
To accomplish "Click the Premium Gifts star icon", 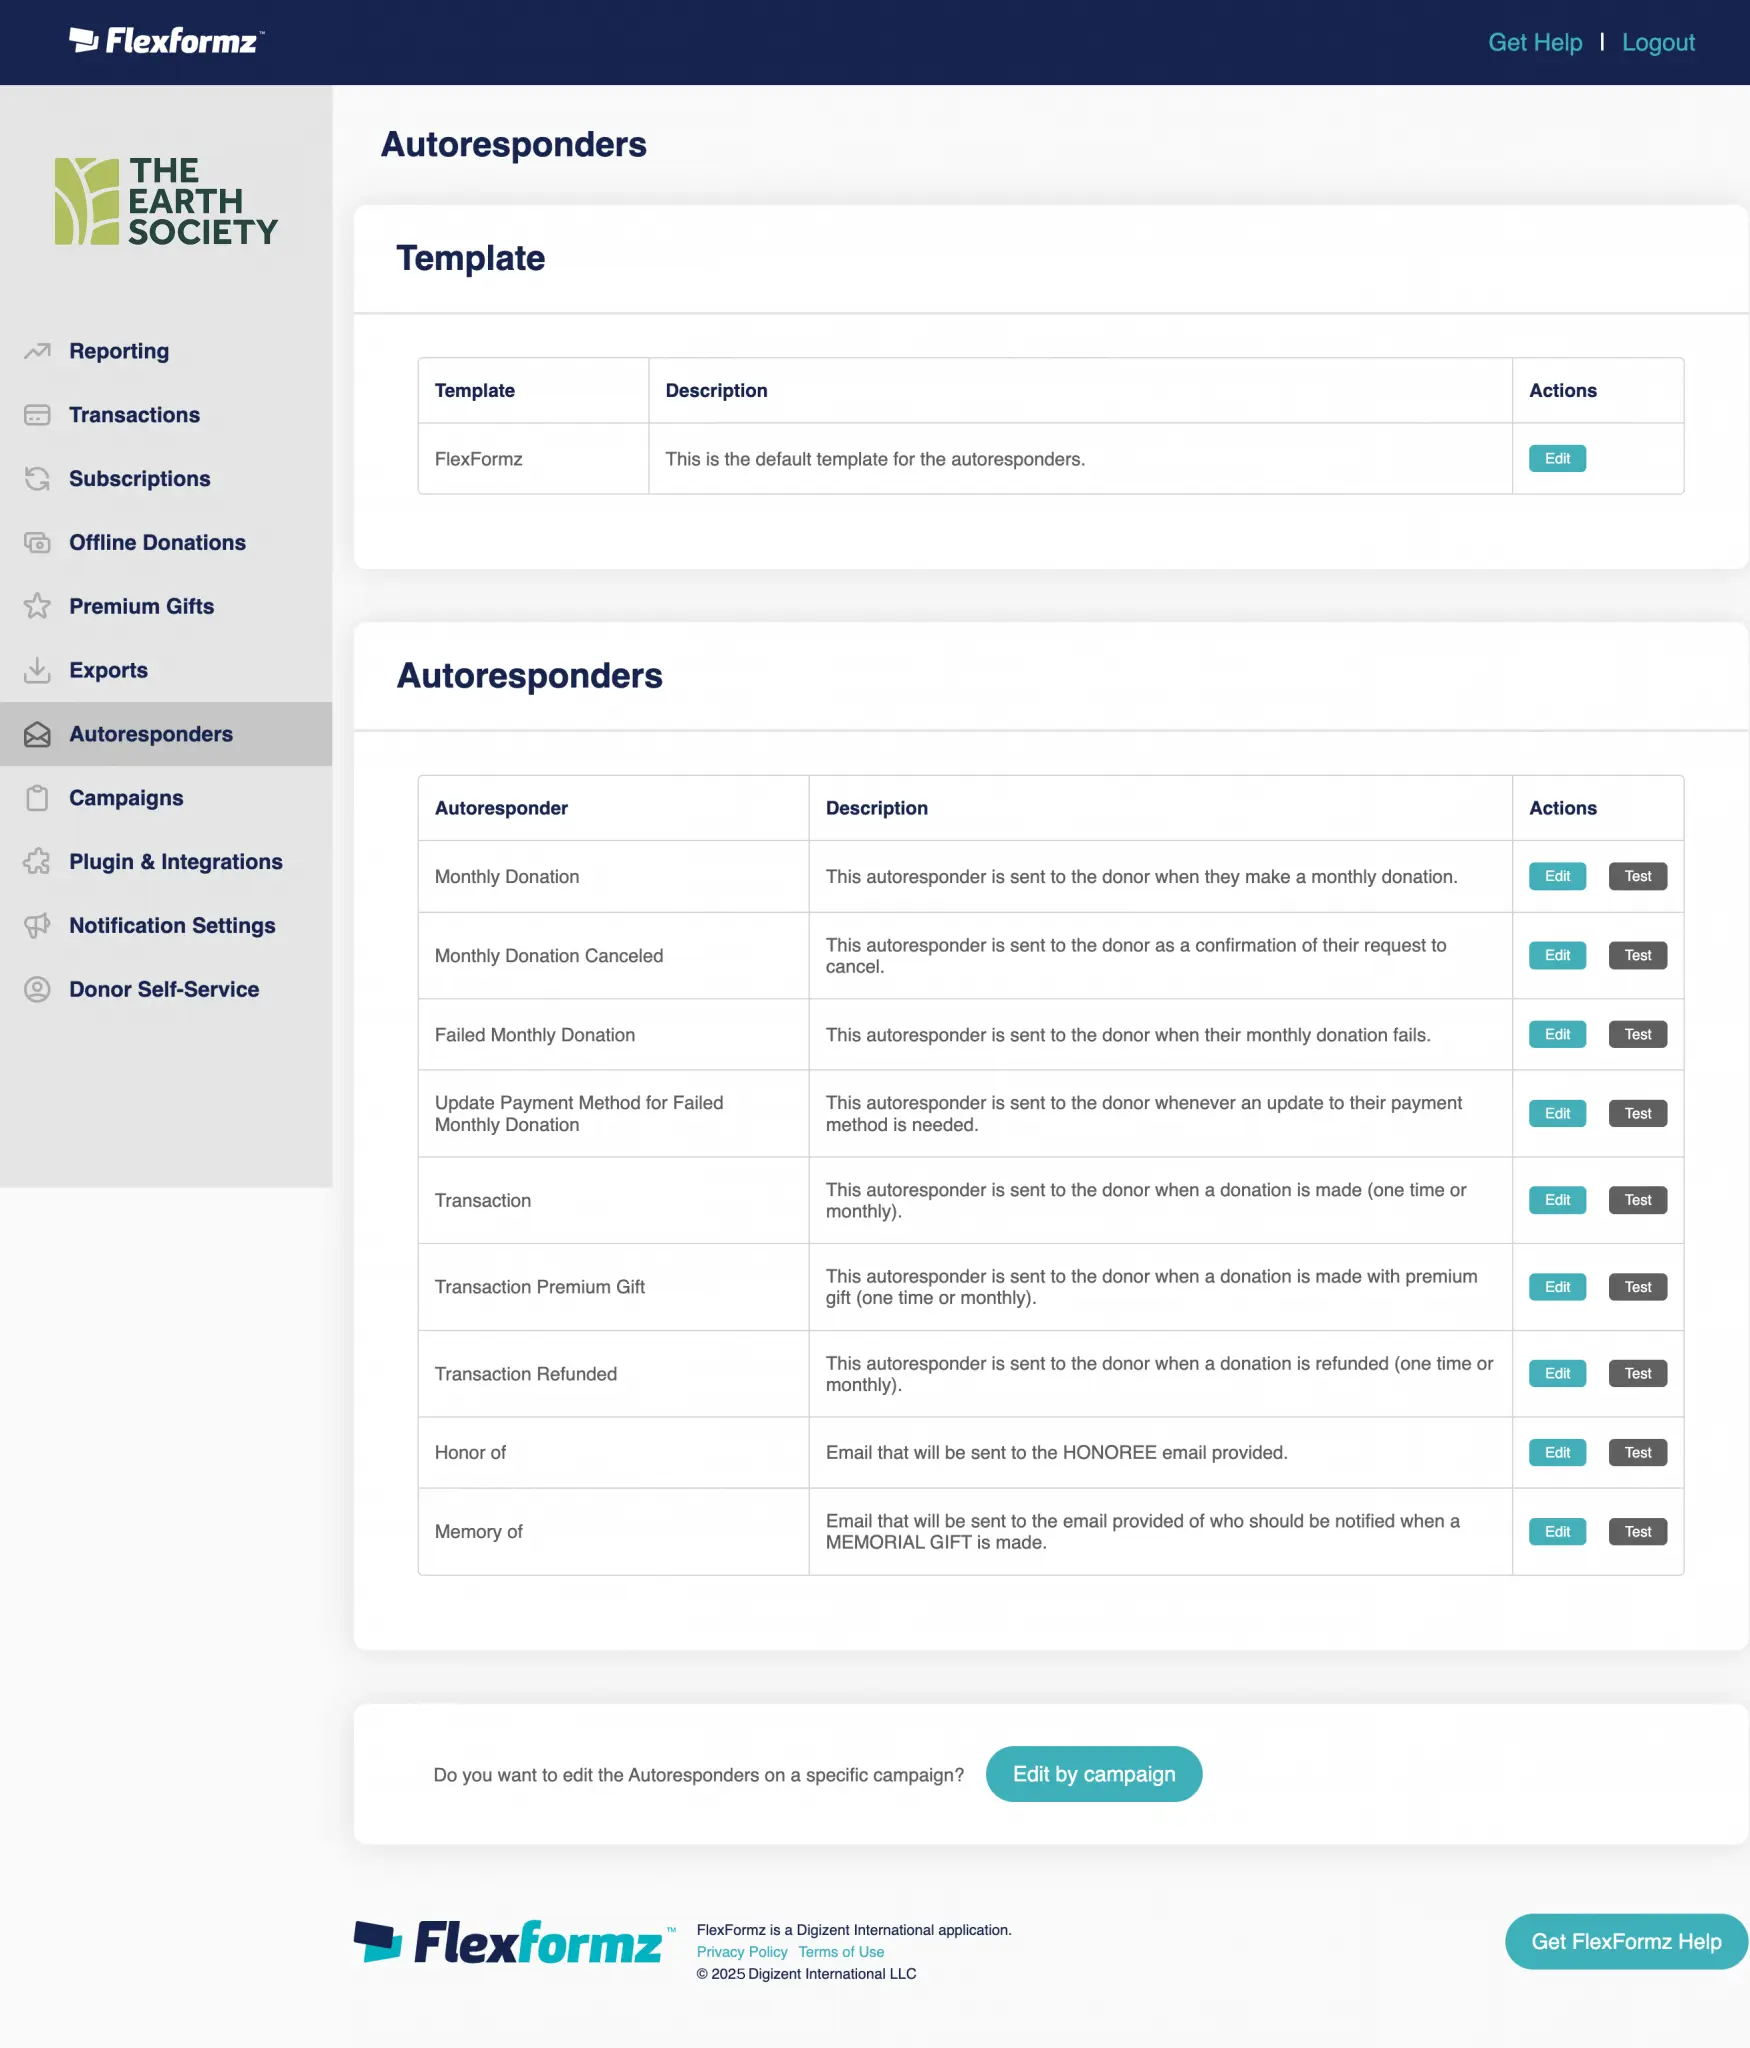I will tap(37, 606).
